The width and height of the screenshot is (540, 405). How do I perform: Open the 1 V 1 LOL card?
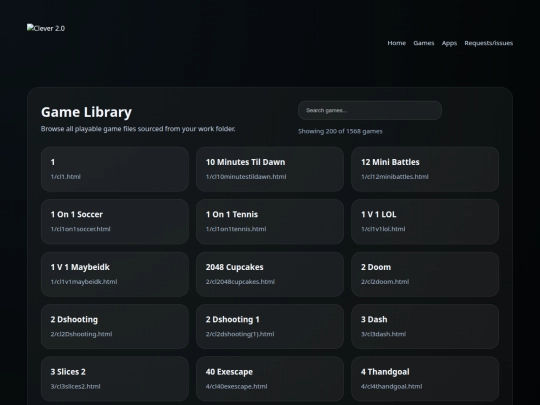click(425, 221)
